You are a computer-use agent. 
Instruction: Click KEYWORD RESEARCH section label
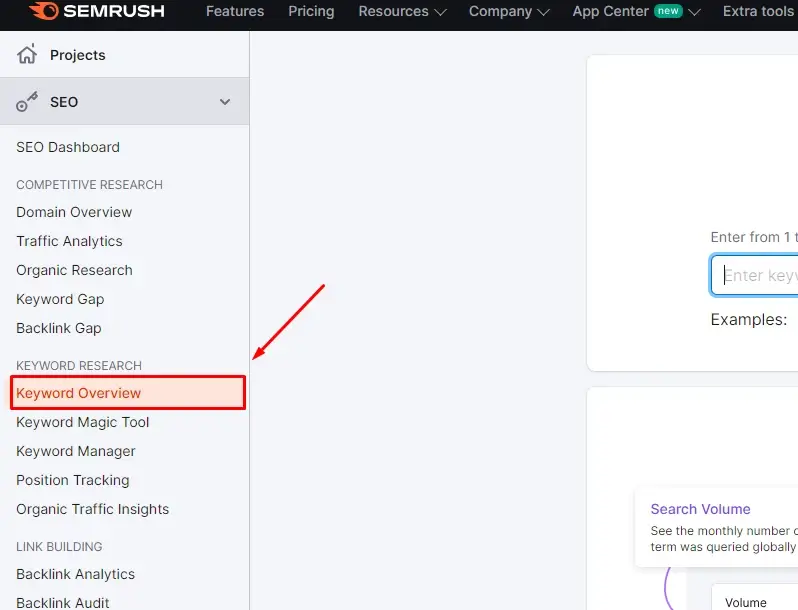pos(79,365)
